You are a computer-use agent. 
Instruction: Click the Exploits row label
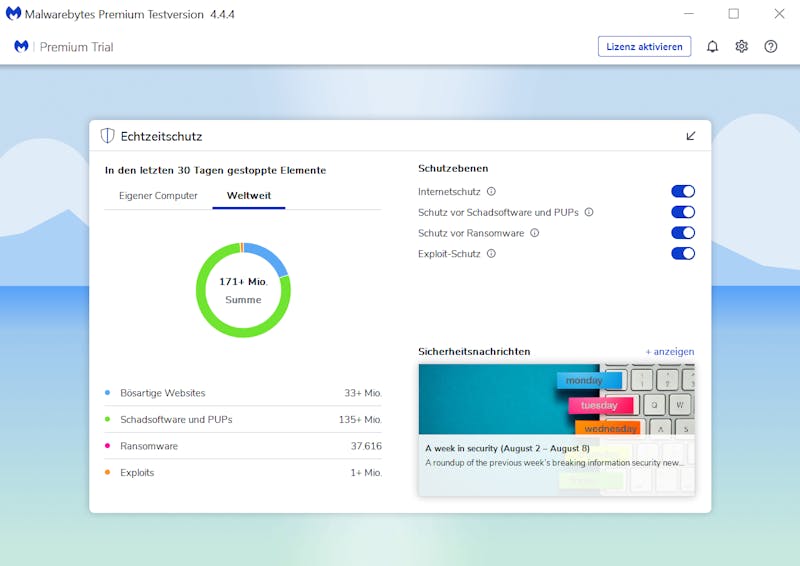point(137,473)
